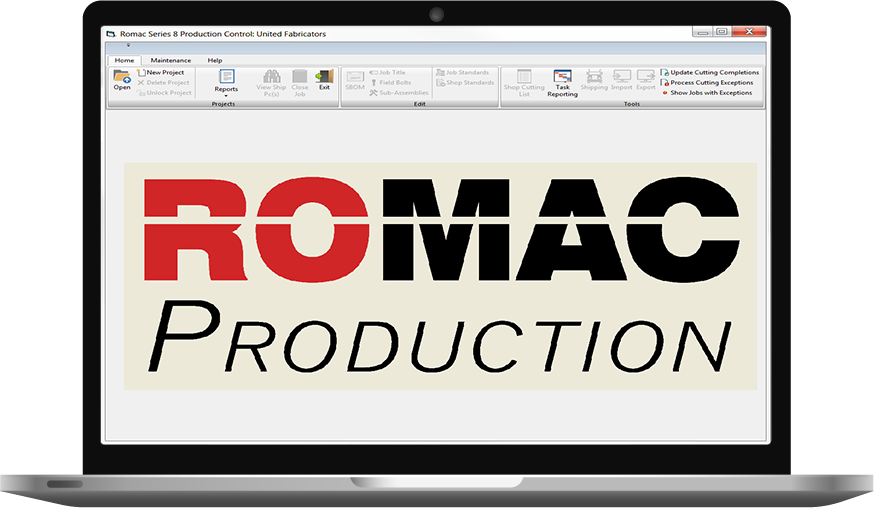Open the Help ribbon tab
Screen dimensions: 874x508
(x=215, y=60)
